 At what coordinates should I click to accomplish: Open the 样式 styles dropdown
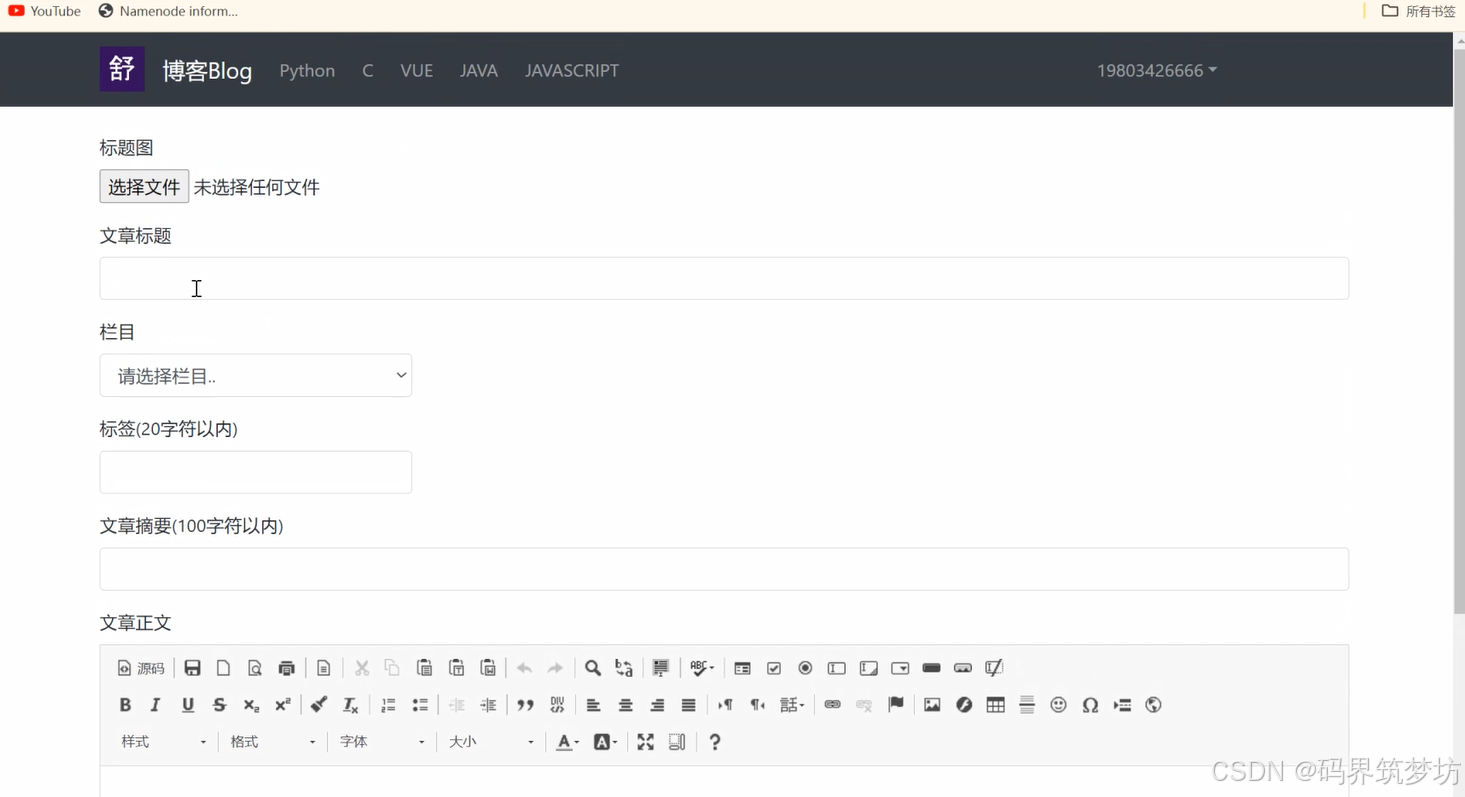click(164, 742)
